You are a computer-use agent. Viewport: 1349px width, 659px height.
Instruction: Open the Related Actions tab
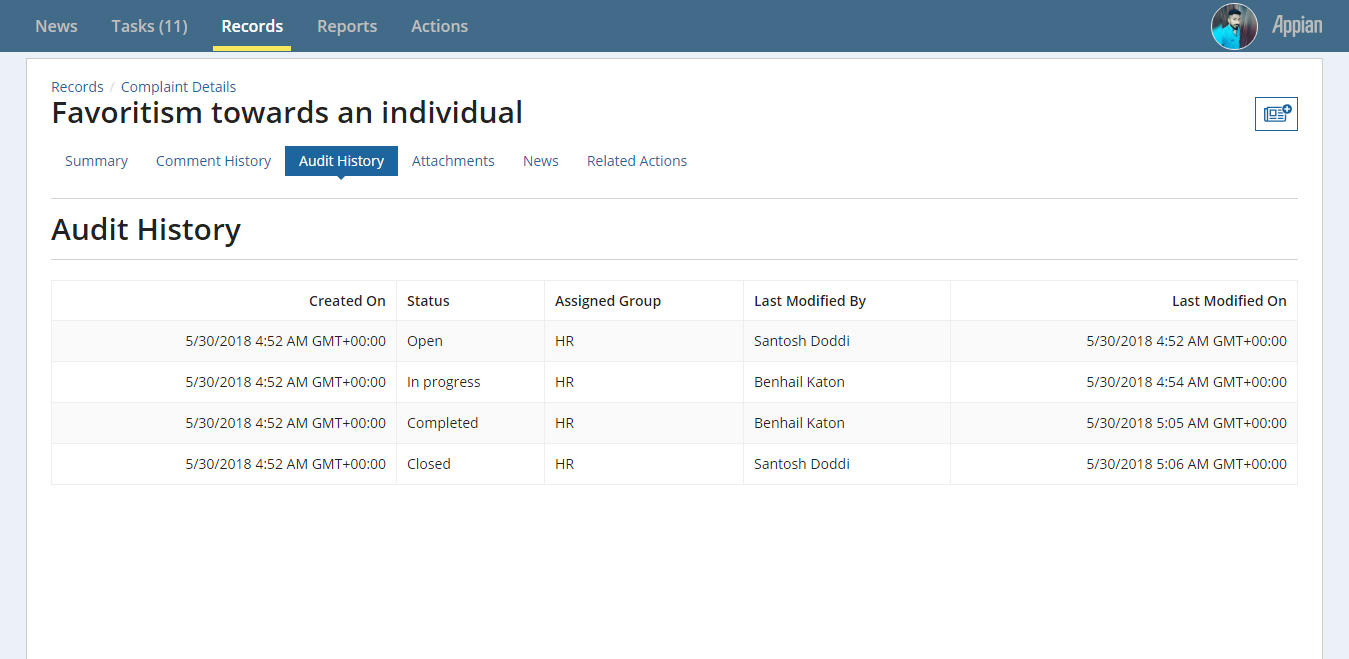coord(636,161)
